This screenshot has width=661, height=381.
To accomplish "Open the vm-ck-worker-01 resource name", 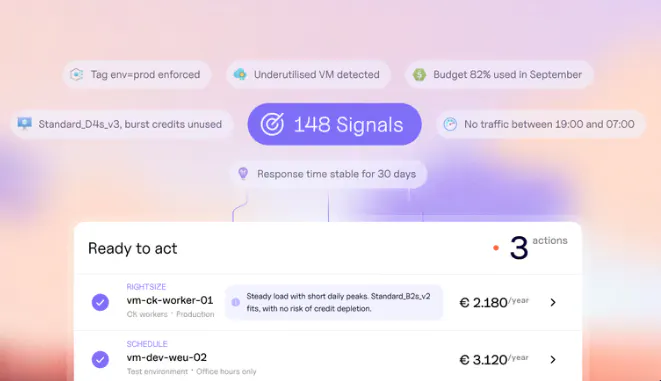I will click(x=170, y=300).
